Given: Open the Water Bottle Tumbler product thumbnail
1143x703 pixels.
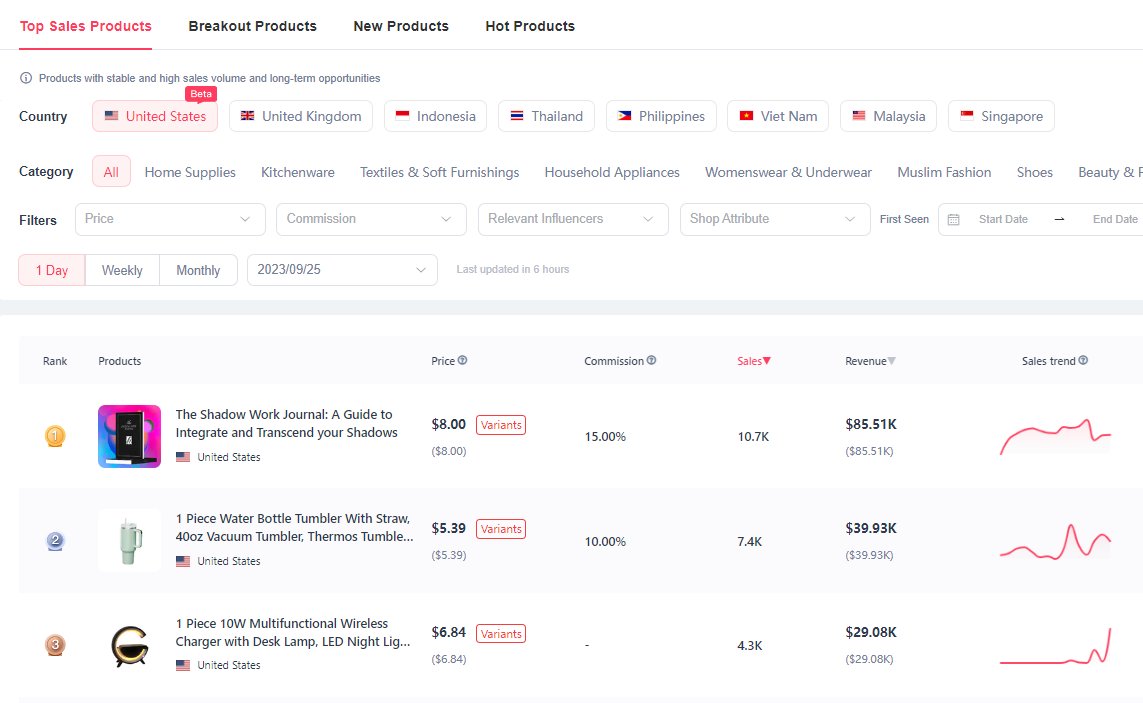Looking at the screenshot, I should 130,540.
